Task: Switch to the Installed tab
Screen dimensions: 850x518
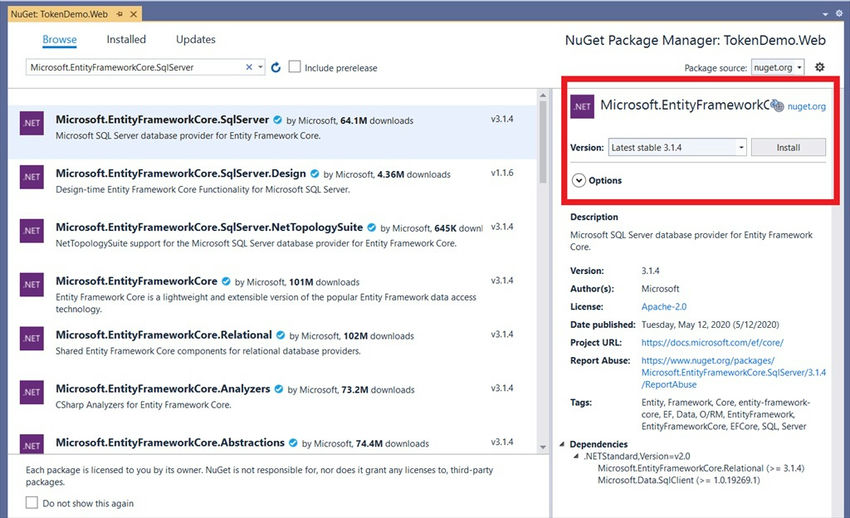Action: pos(126,40)
